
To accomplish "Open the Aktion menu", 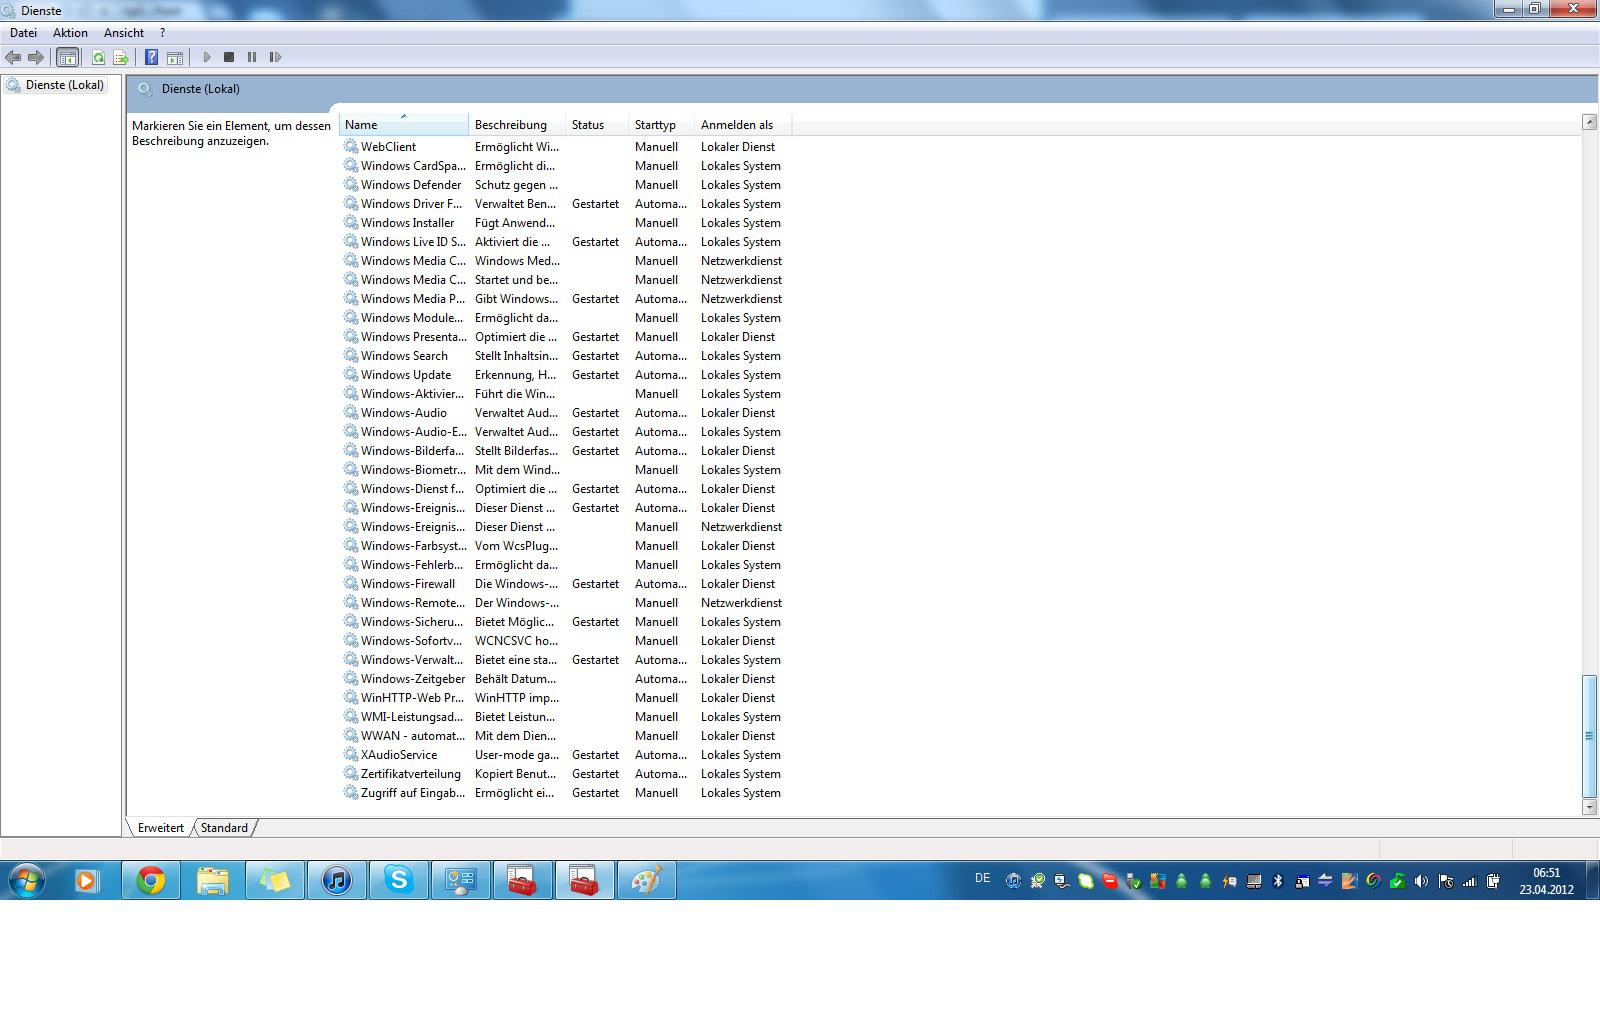I will (x=70, y=33).
